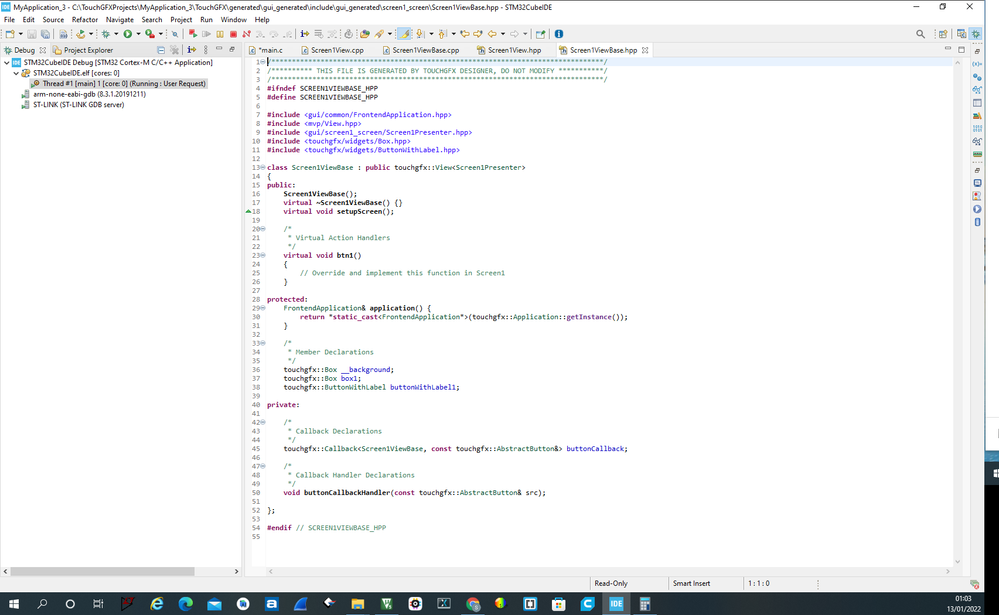The width and height of the screenshot is (999, 615).
Task: Collapse STM32CubeIDE.elf tree node
Action: 16,73
